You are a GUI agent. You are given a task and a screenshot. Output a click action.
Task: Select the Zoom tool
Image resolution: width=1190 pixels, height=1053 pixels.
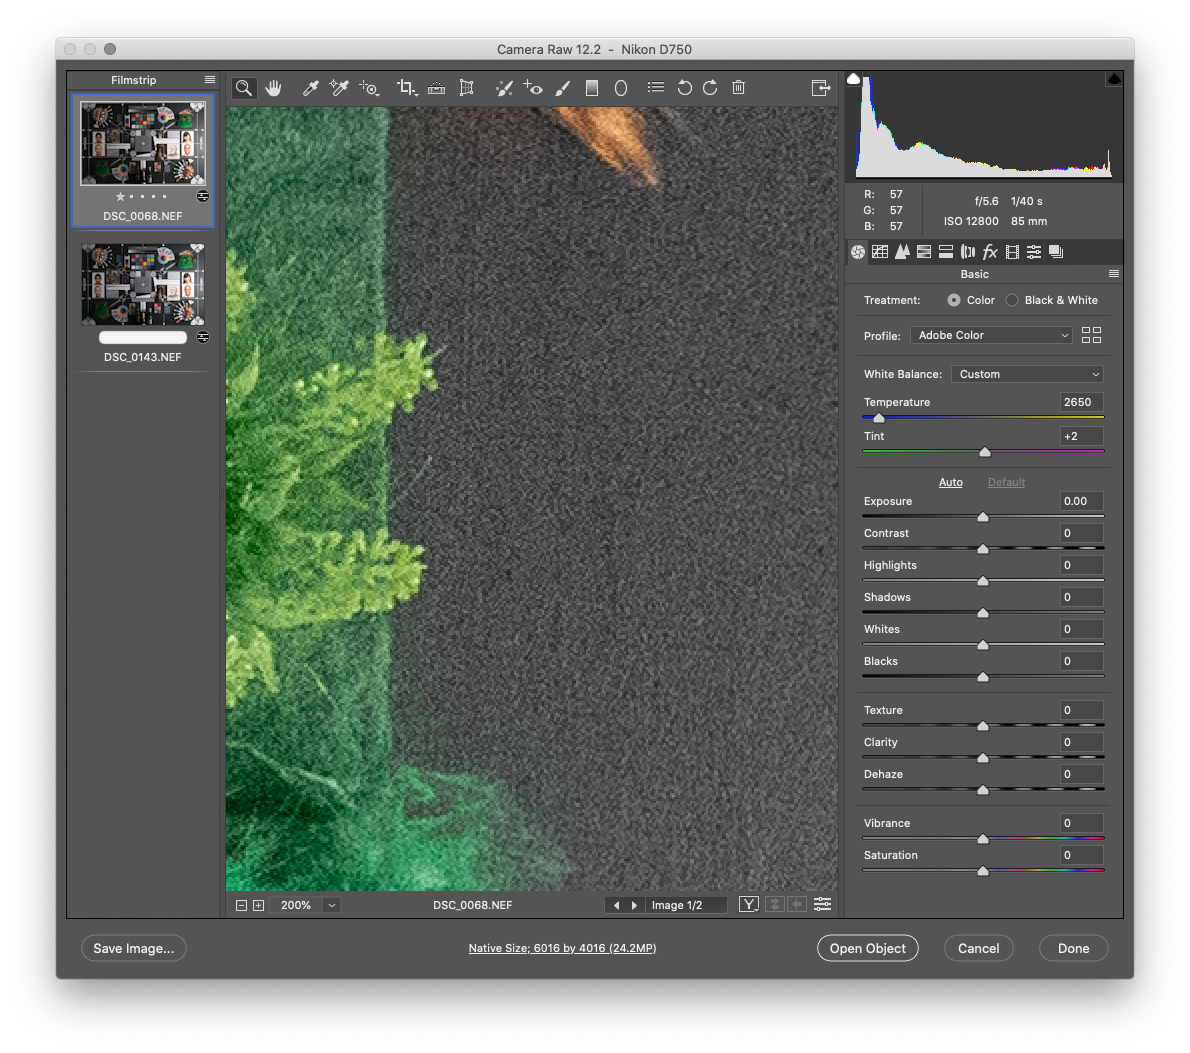244,88
